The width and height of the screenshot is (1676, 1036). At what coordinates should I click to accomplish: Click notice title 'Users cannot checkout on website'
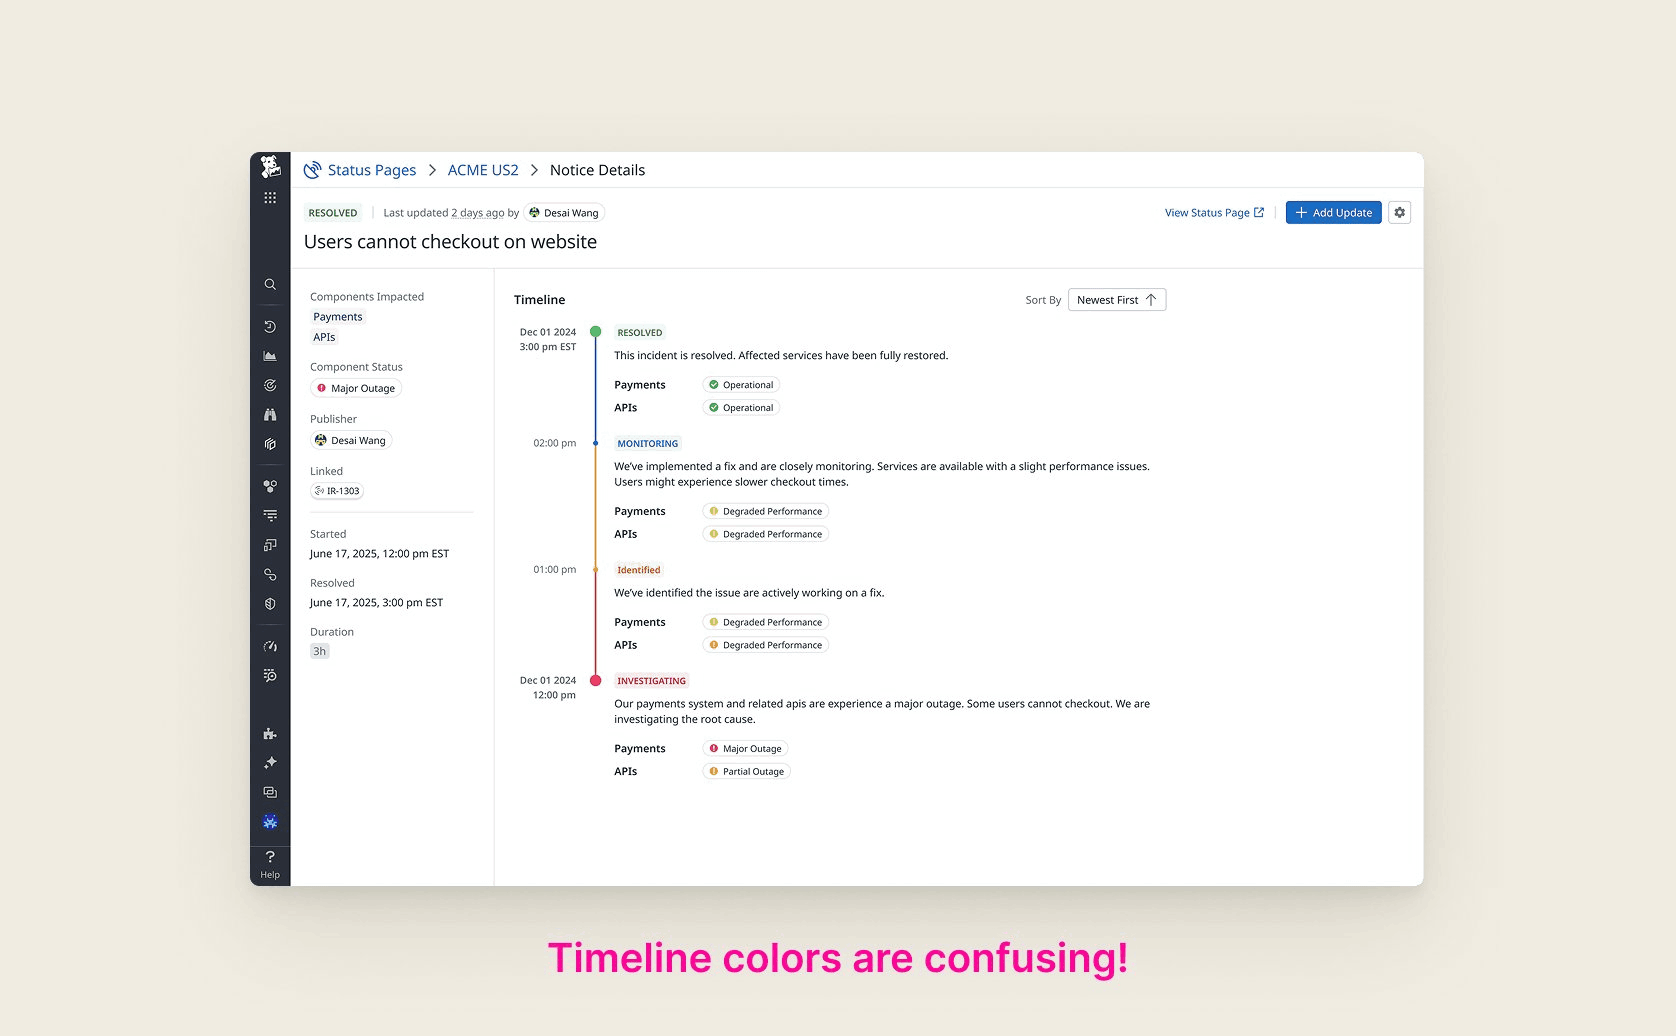450,242
